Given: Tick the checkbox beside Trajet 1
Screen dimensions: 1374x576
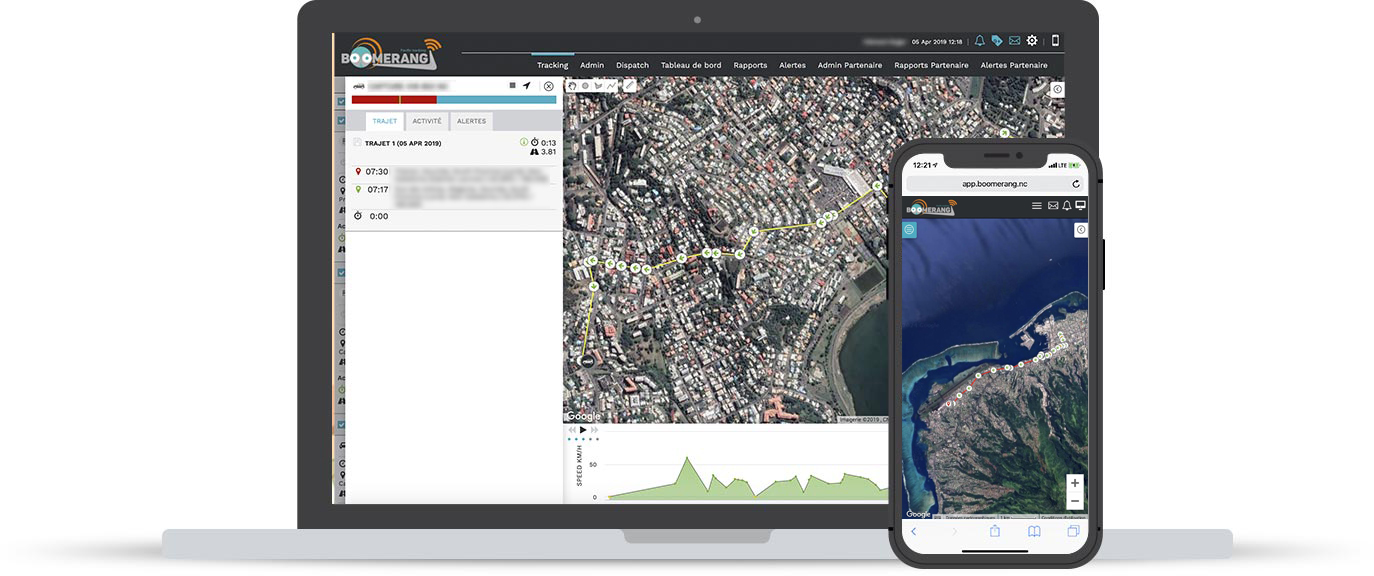Looking at the screenshot, I should coord(357,143).
